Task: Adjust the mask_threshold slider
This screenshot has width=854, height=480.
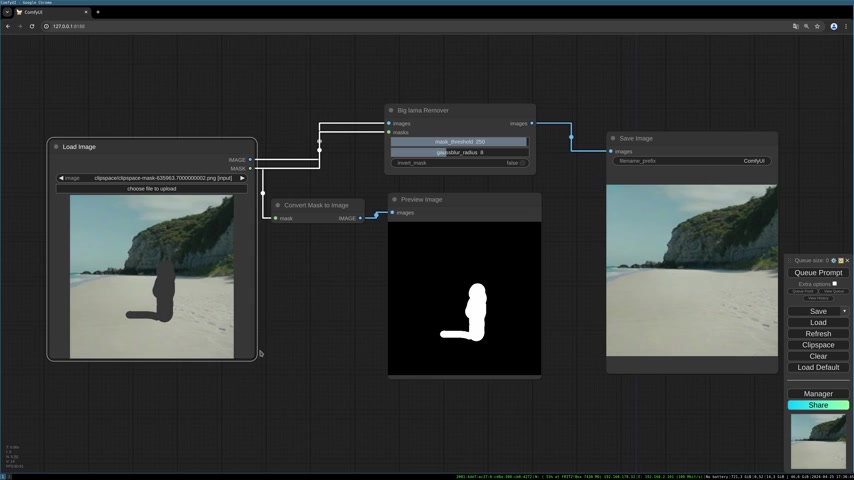Action: click(x=460, y=142)
